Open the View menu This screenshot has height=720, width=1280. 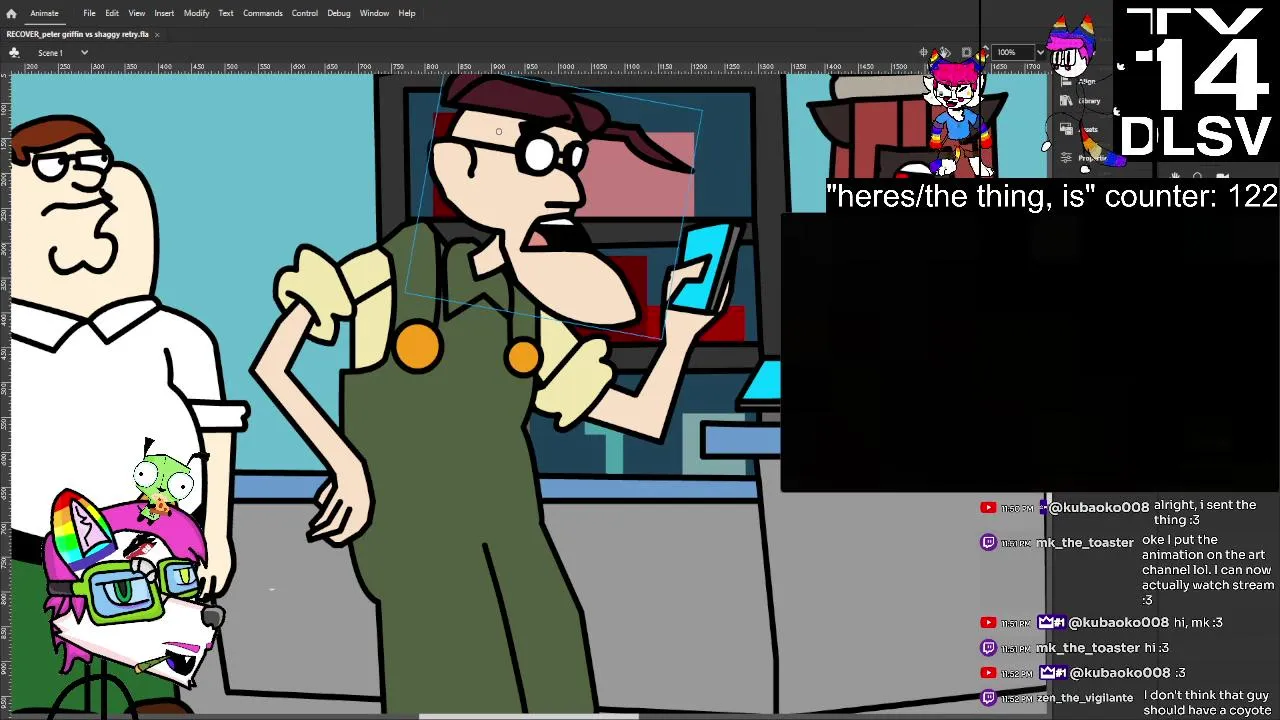pos(136,13)
